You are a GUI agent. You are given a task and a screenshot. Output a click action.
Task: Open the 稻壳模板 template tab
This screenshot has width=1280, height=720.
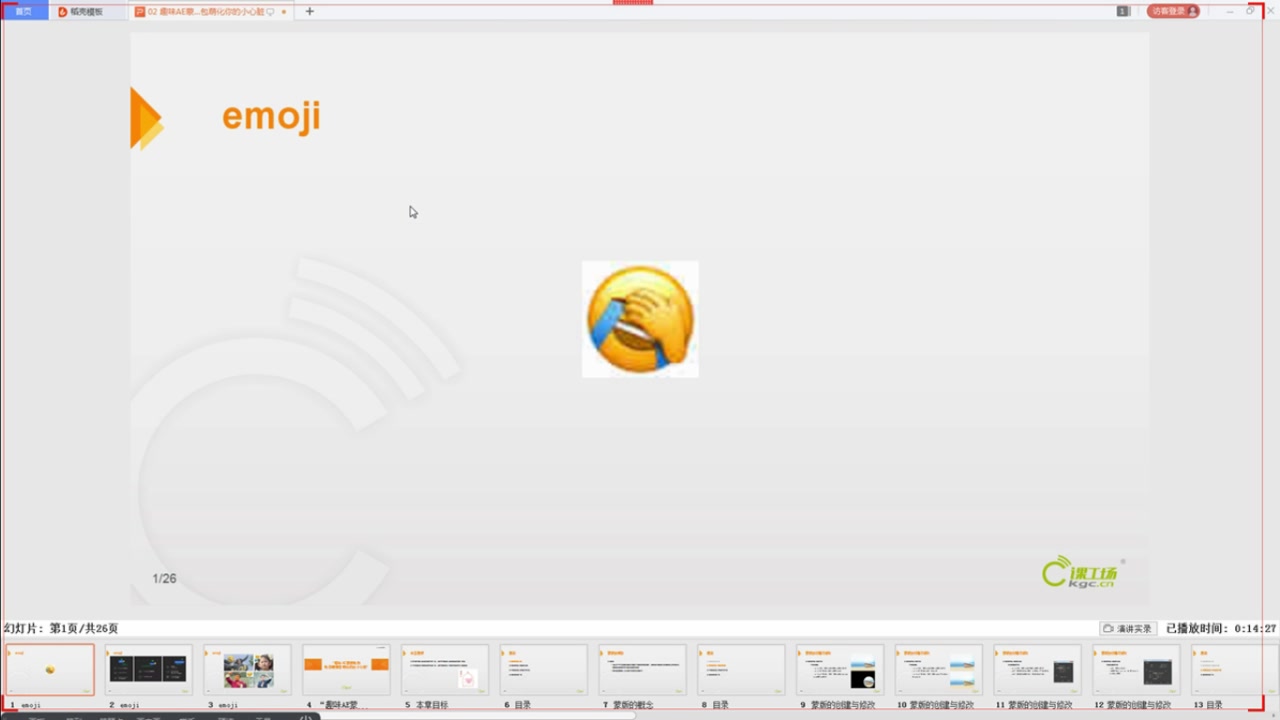(81, 11)
